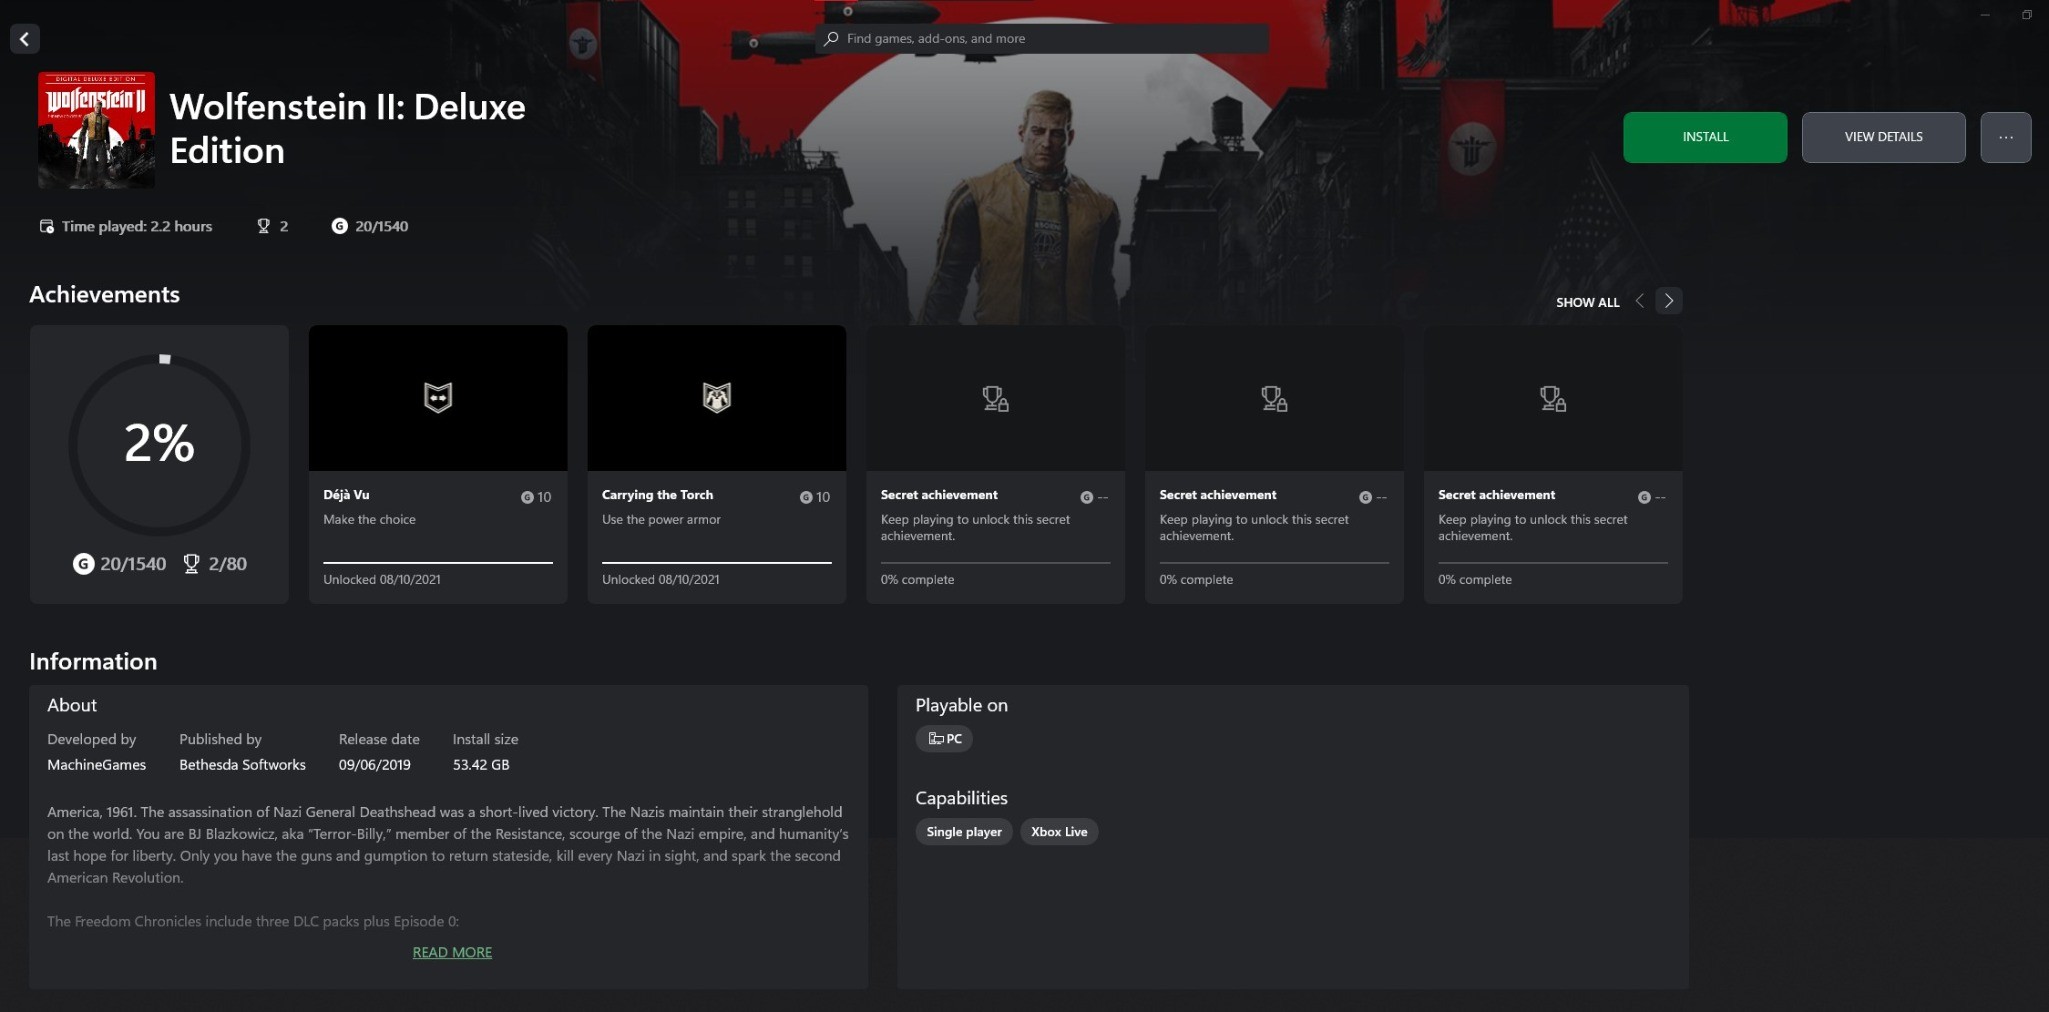Click the gamerscore icon on Déjà Vu card
This screenshot has height=1012, width=2049.
point(527,497)
